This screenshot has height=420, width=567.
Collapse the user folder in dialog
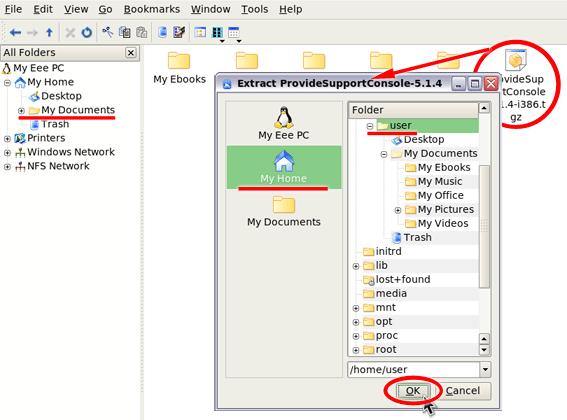[x=370, y=126]
